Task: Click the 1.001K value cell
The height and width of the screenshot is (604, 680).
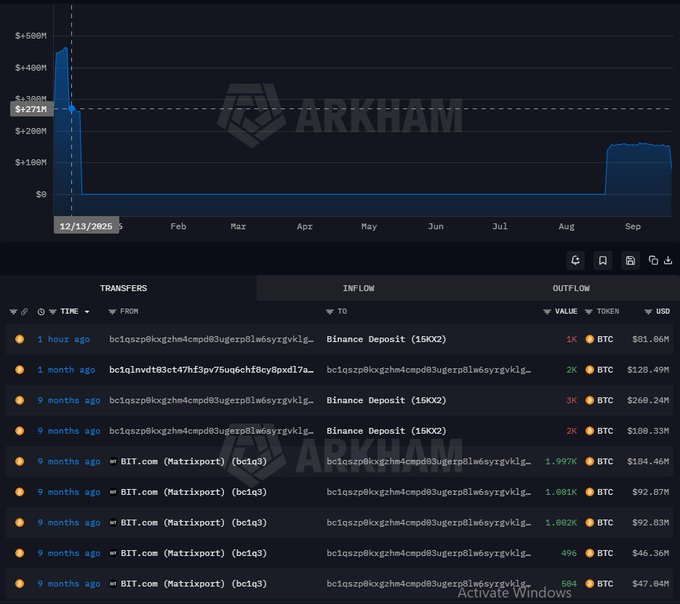Action: coord(561,492)
